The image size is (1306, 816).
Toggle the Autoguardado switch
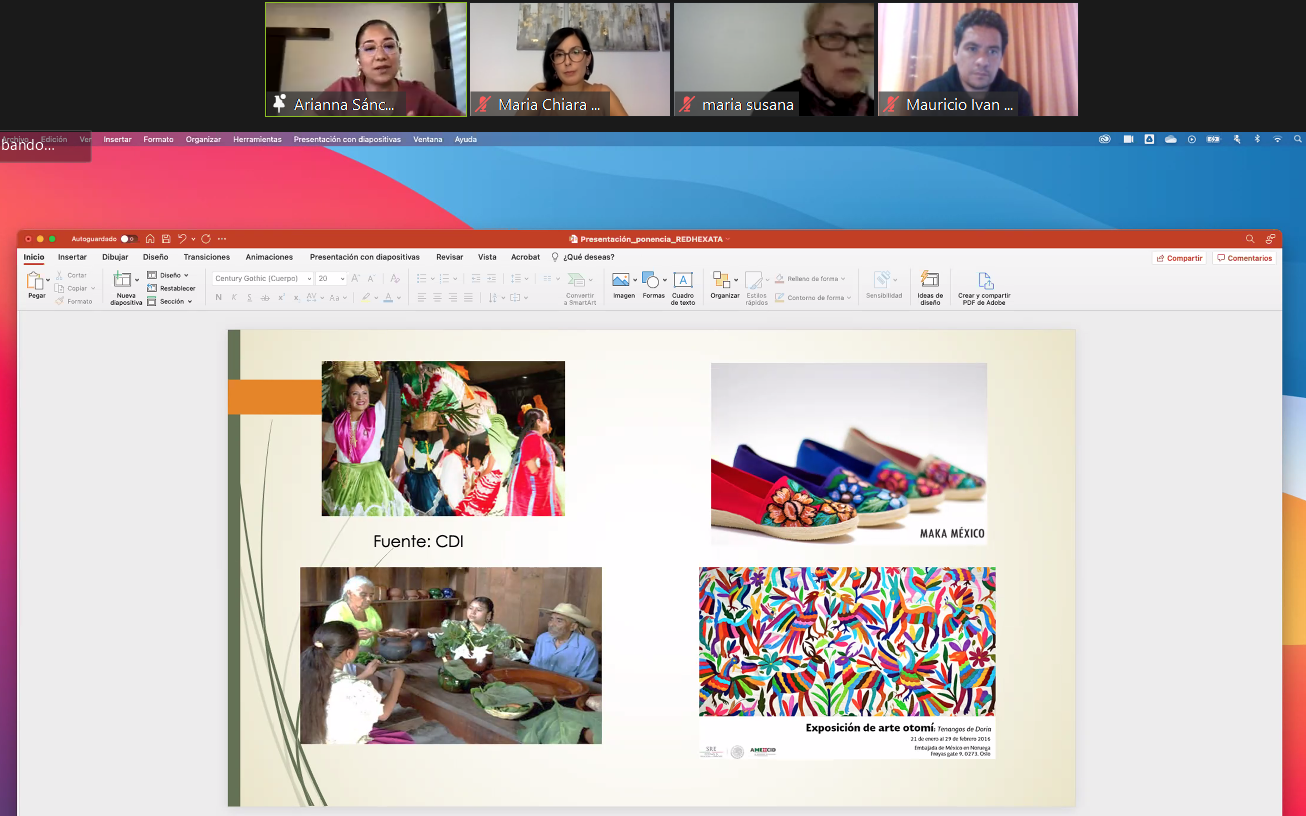[128, 239]
